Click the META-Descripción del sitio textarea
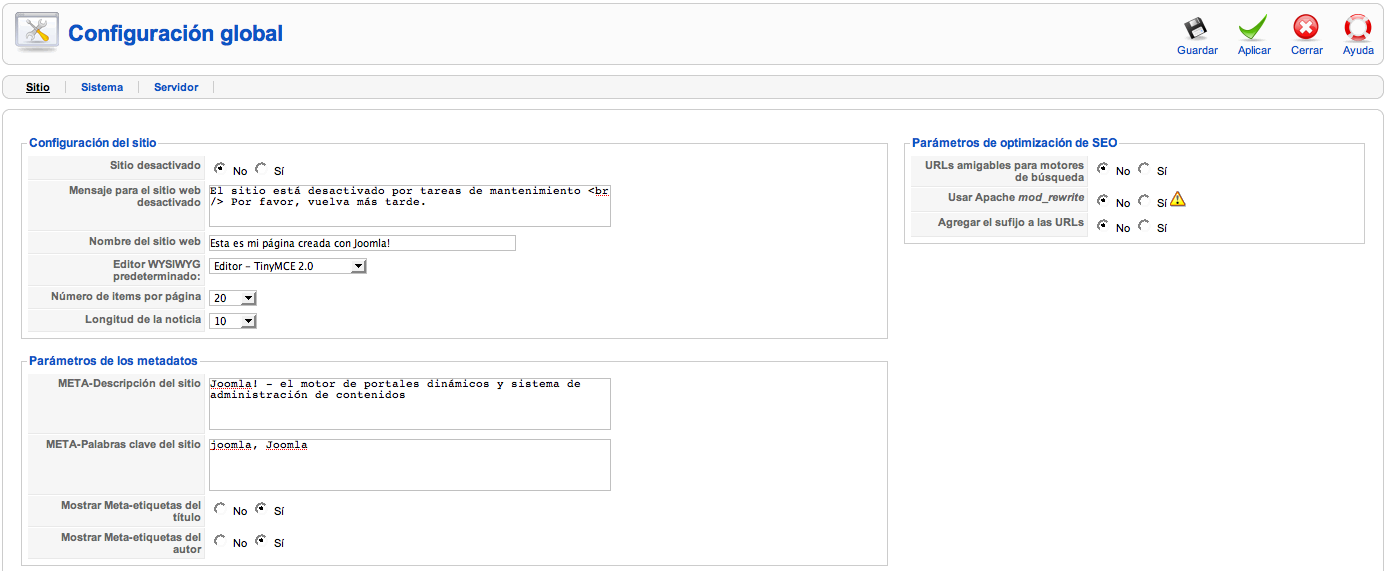1387x571 pixels. (x=409, y=404)
